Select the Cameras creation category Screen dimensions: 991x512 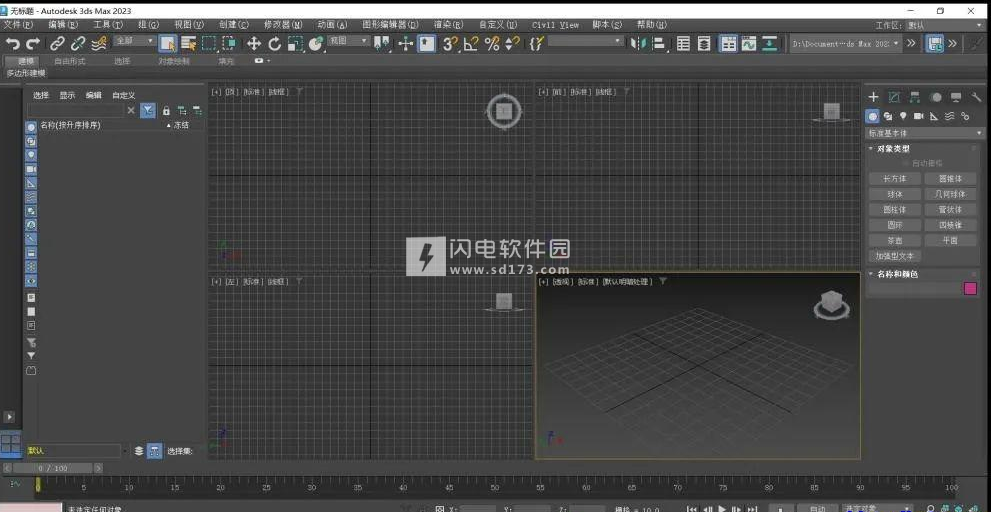pyautogui.click(x=918, y=116)
